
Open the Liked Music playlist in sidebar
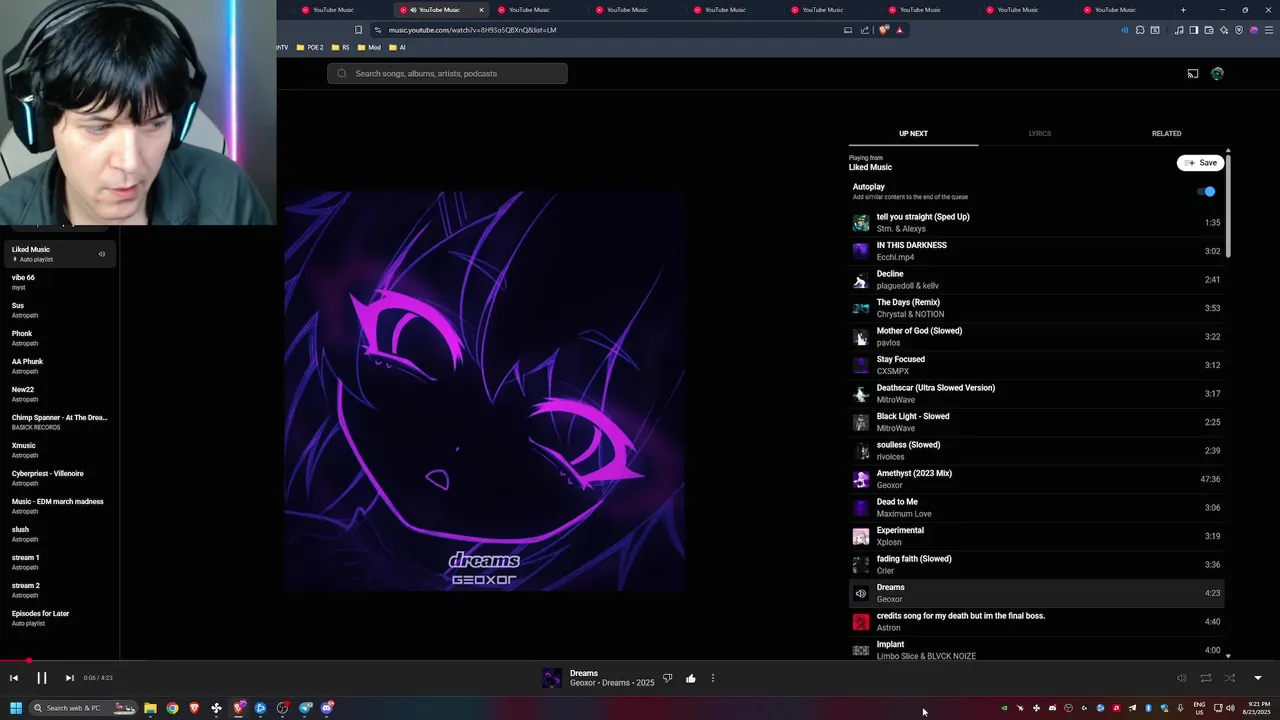coord(60,254)
